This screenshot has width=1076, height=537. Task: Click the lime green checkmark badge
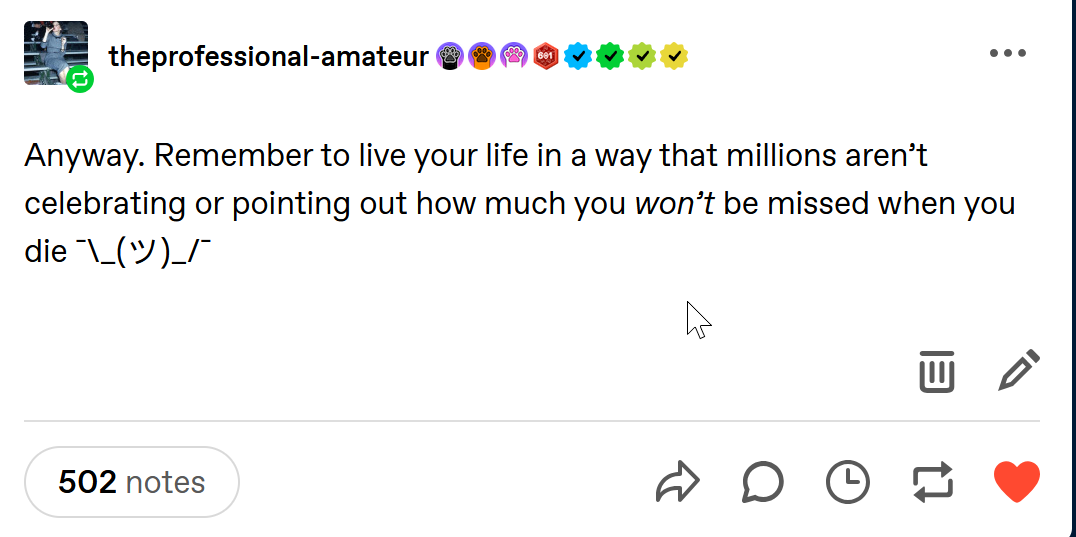pos(641,57)
